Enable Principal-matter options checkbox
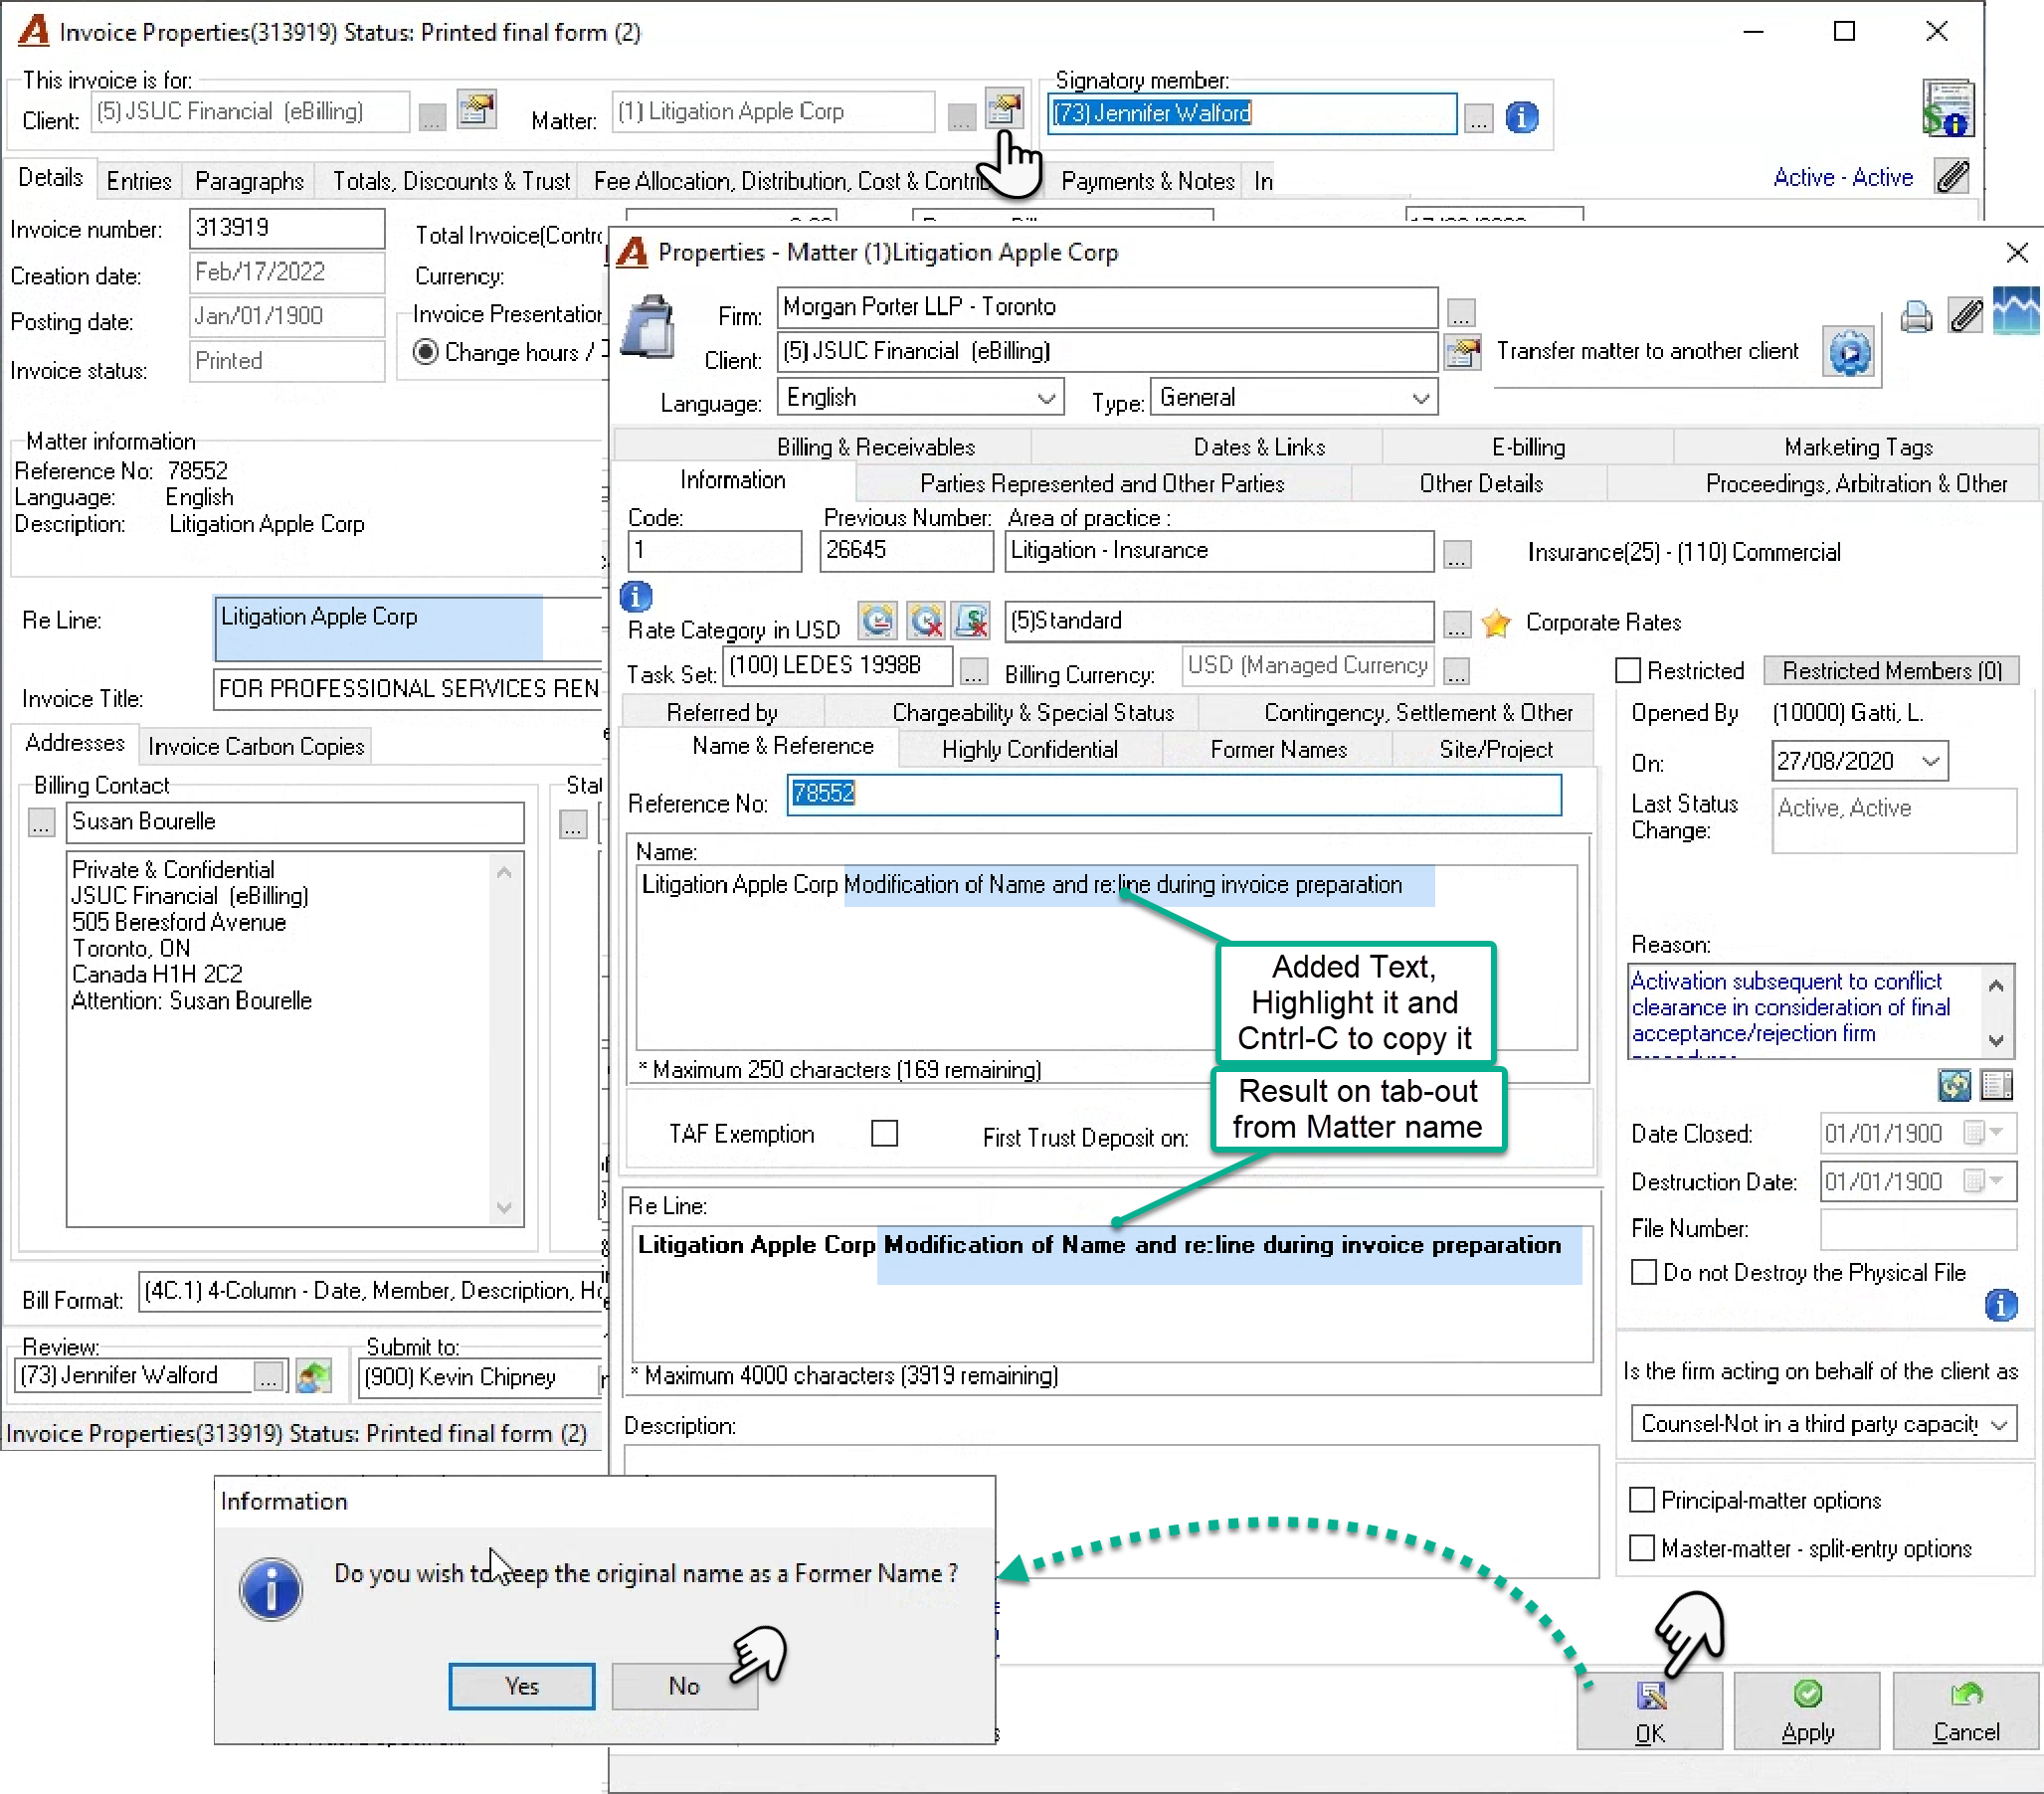Image resolution: width=2044 pixels, height=1794 pixels. click(x=1641, y=1500)
